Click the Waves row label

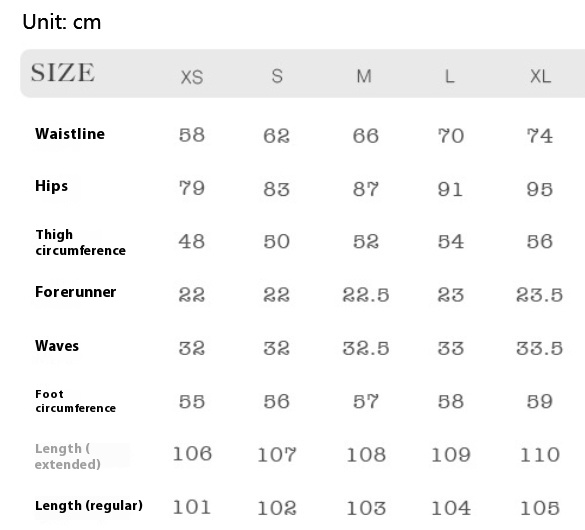click(x=57, y=346)
